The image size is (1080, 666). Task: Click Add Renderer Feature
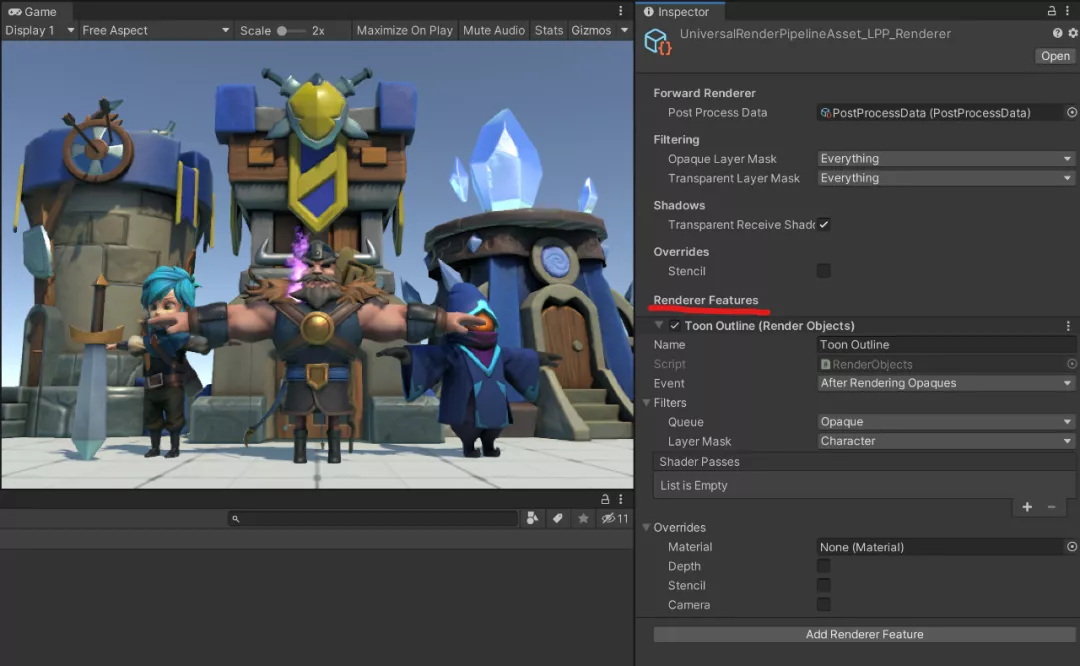[x=862, y=634]
